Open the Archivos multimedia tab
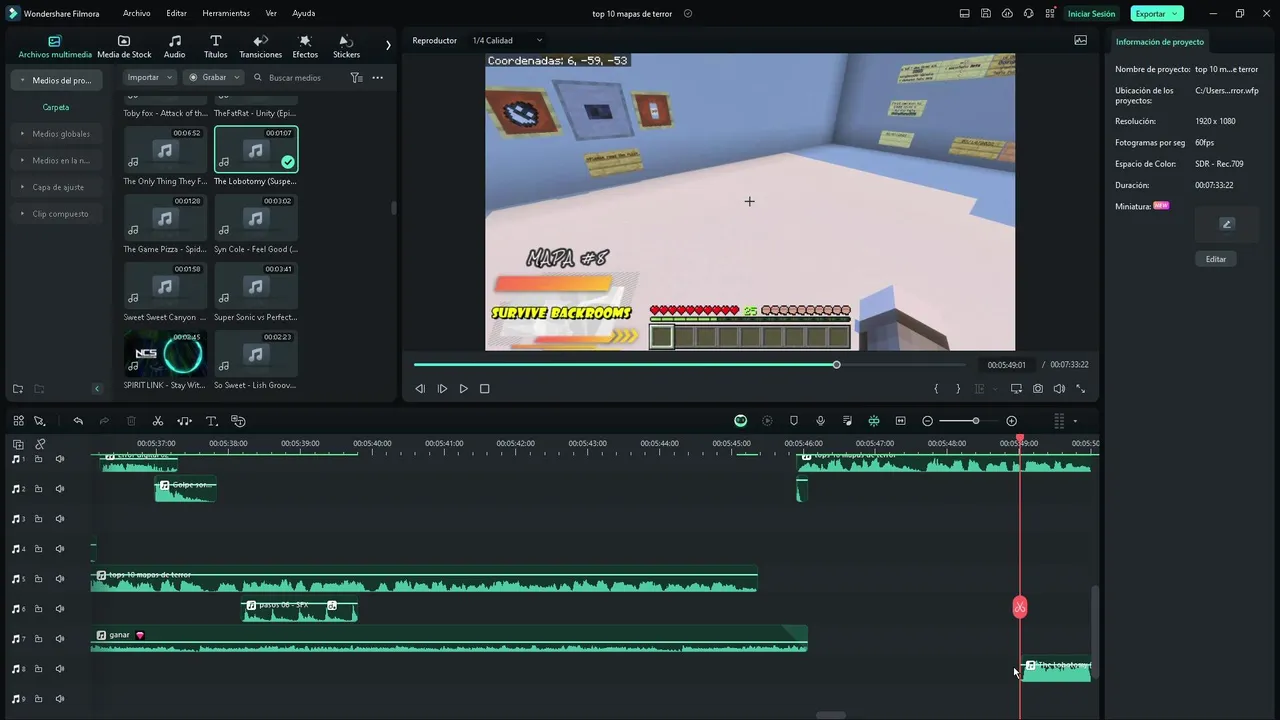Image resolution: width=1280 pixels, height=720 pixels. [x=55, y=47]
